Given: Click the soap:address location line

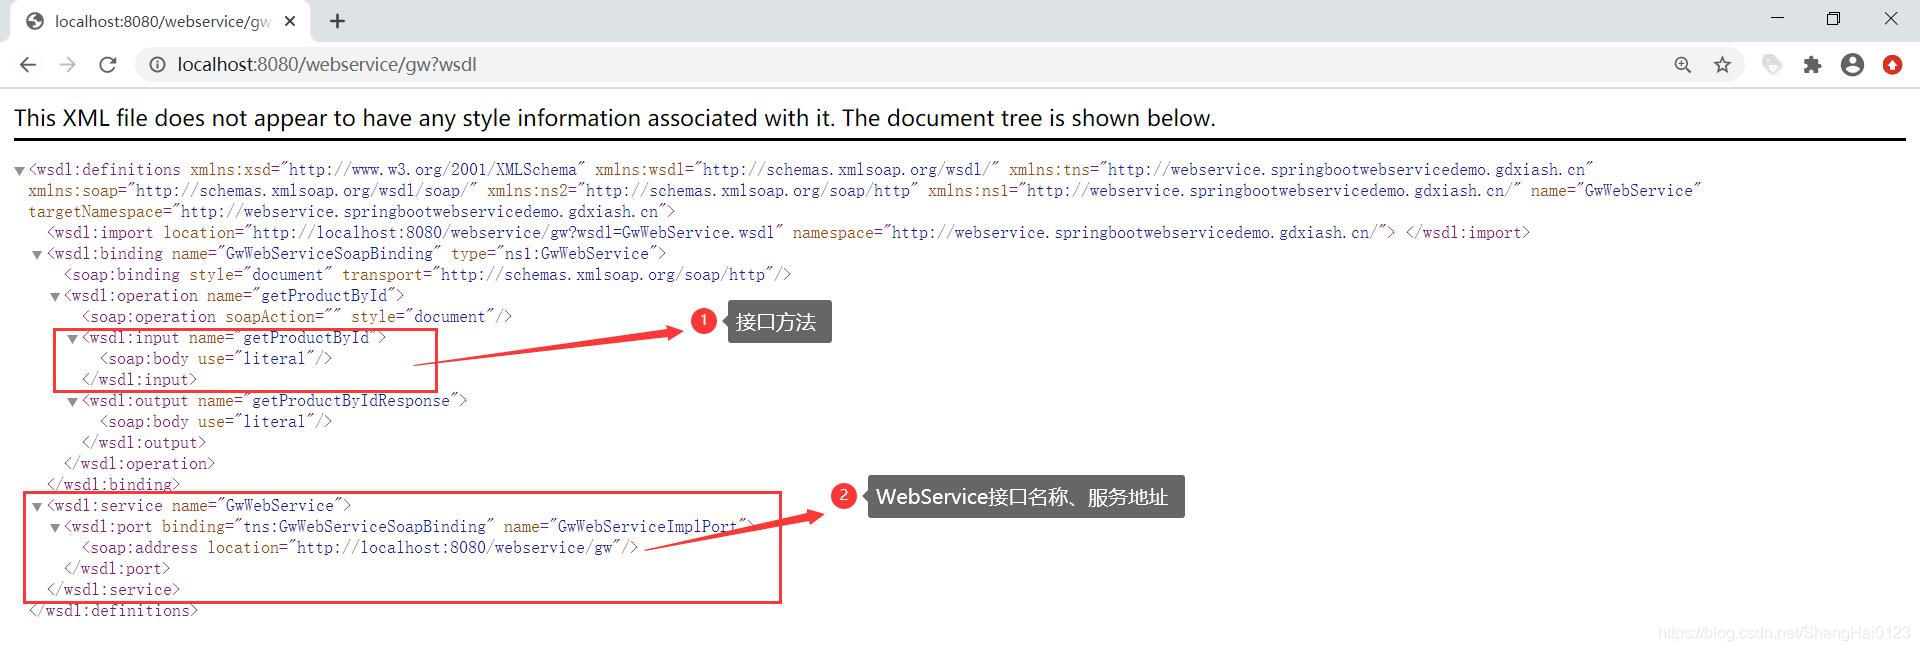Looking at the screenshot, I should pyautogui.click(x=360, y=548).
